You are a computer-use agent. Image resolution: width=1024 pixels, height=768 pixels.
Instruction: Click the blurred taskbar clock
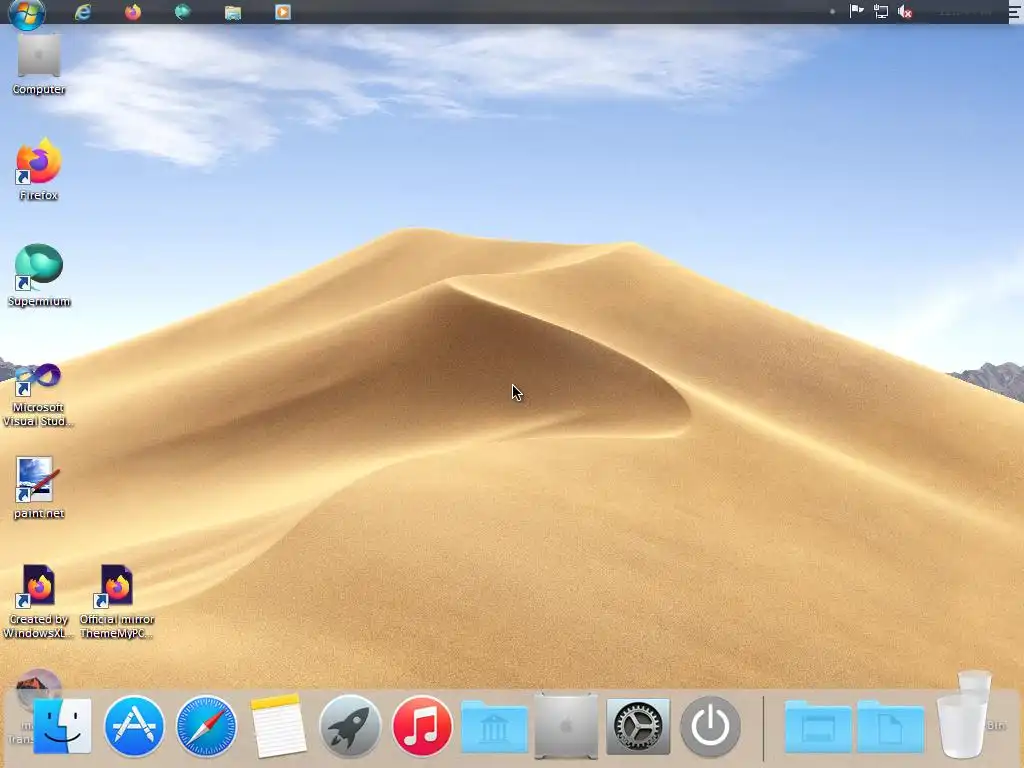[966, 12]
